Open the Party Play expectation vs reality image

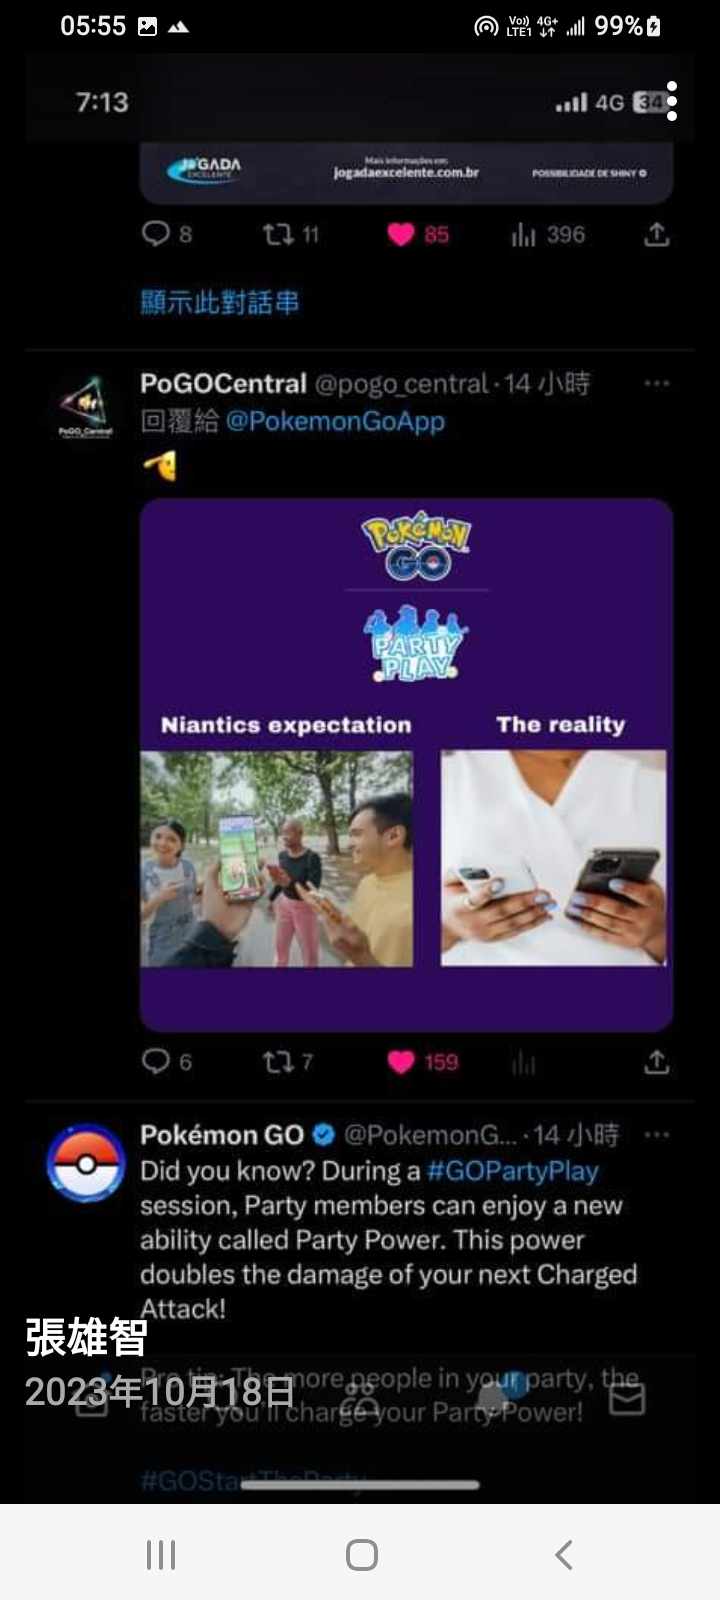coord(406,765)
